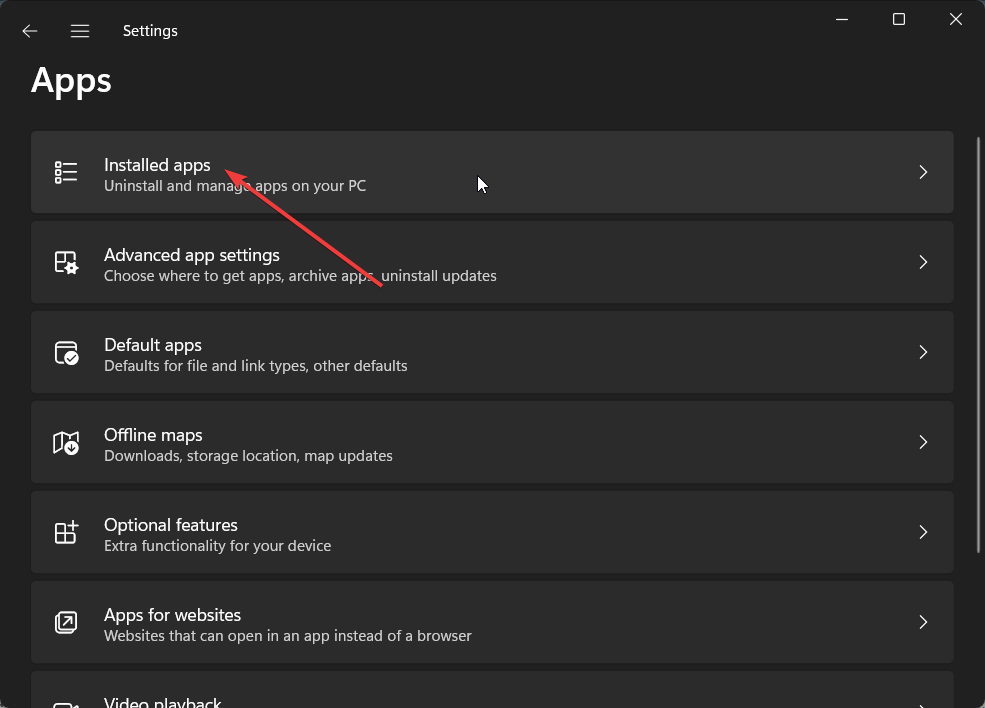Click the Installed apps list icon
The height and width of the screenshot is (708, 985).
66,172
